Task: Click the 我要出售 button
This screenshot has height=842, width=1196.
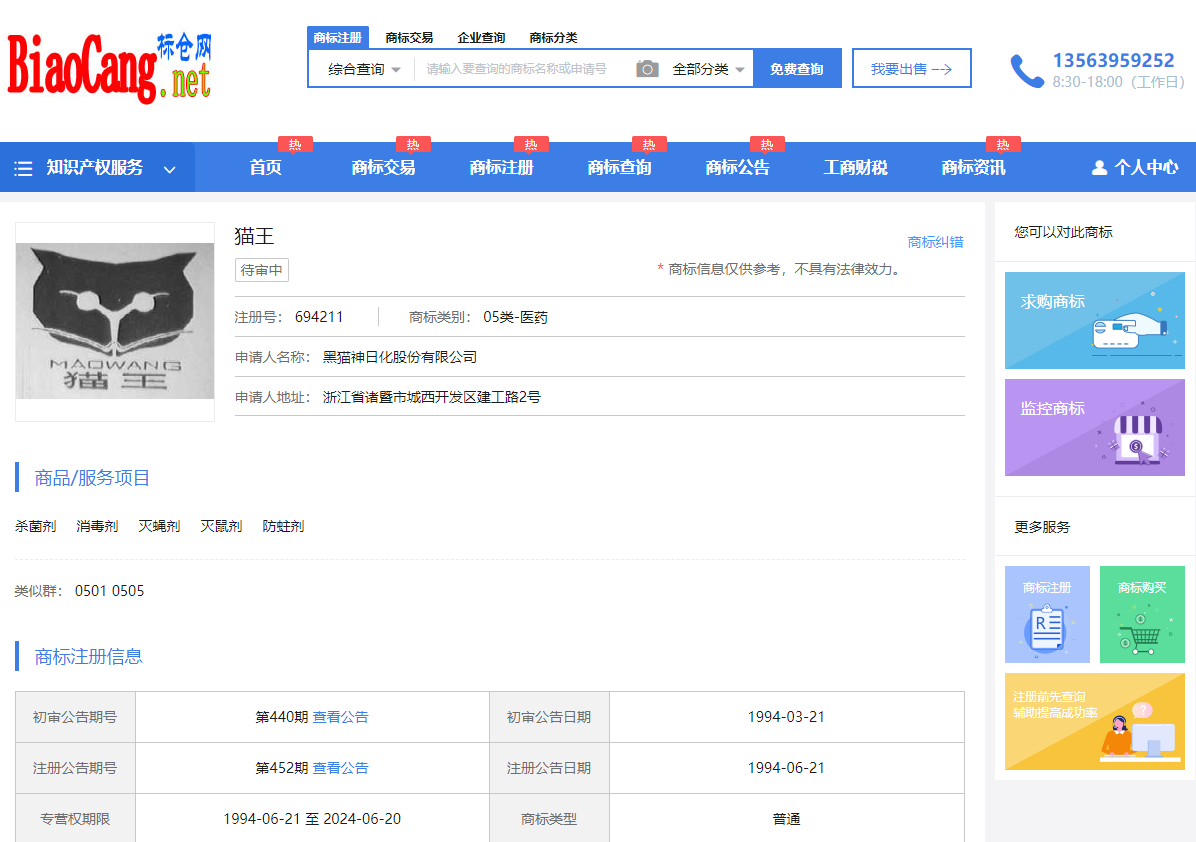Action: (911, 69)
